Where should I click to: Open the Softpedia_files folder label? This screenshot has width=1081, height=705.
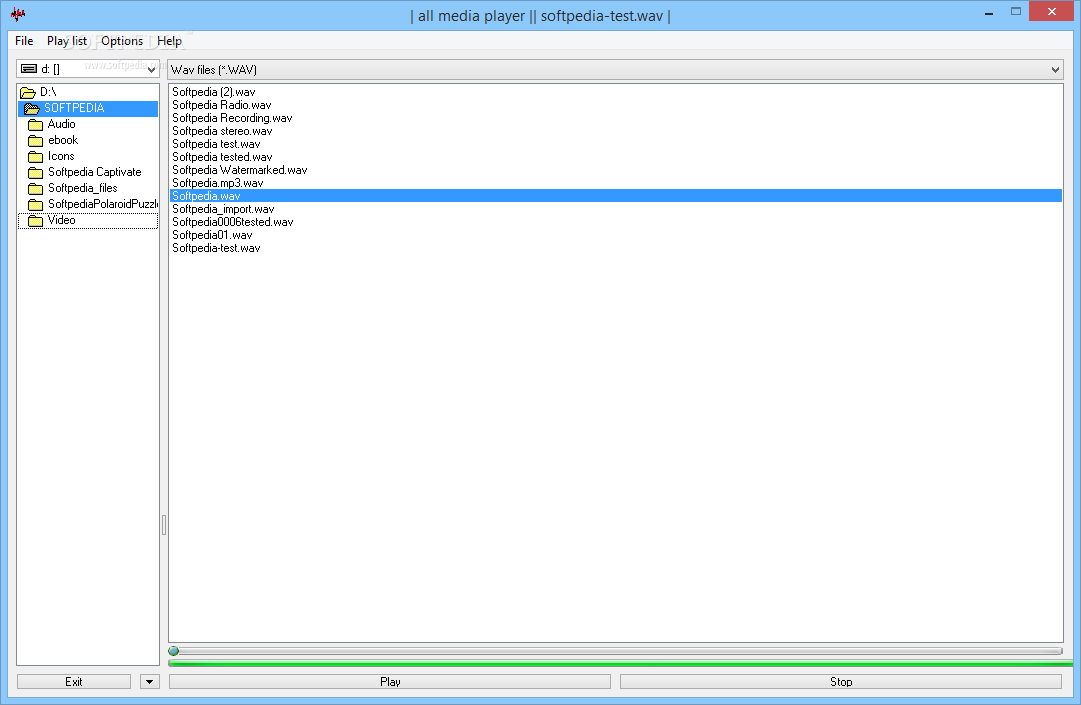83,188
